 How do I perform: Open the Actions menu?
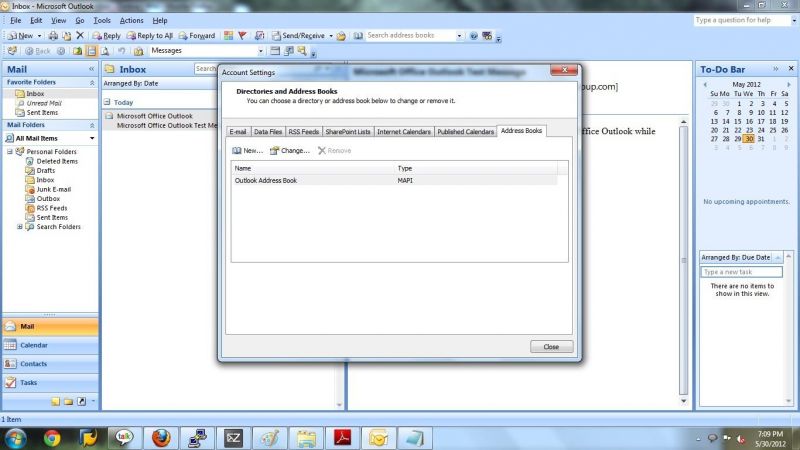132,20
